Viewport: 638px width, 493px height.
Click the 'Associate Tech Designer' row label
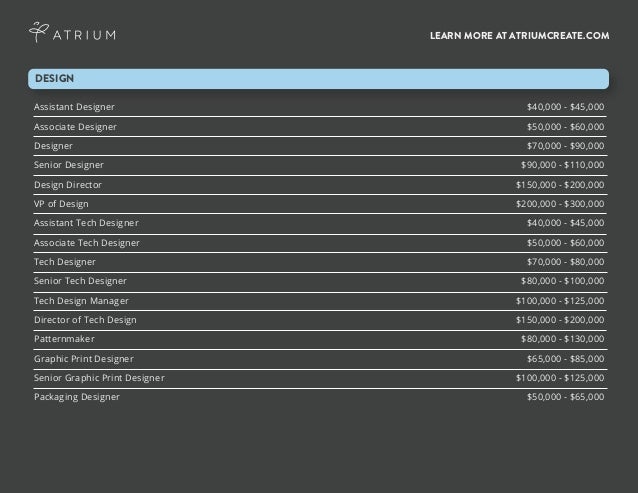click(x=87, y=243)
